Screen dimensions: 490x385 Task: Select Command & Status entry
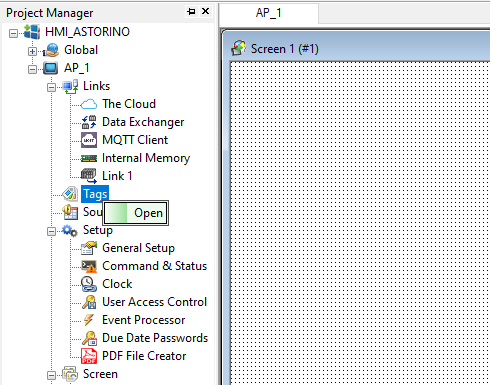(154, 266)
